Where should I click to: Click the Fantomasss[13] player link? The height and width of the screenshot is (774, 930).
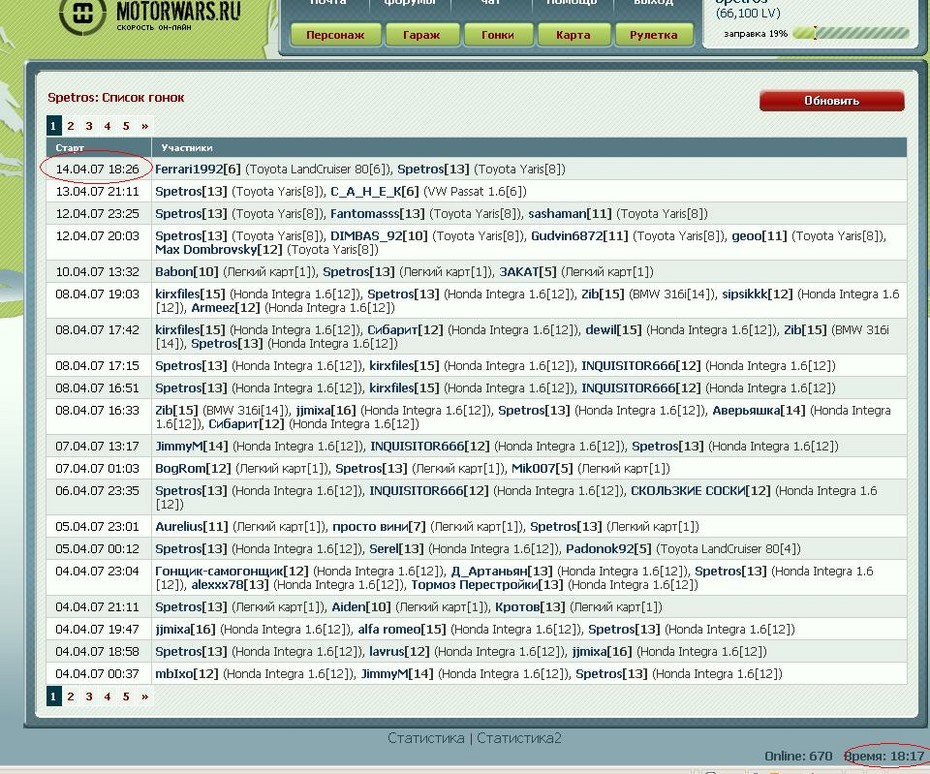tap(378, 214)
